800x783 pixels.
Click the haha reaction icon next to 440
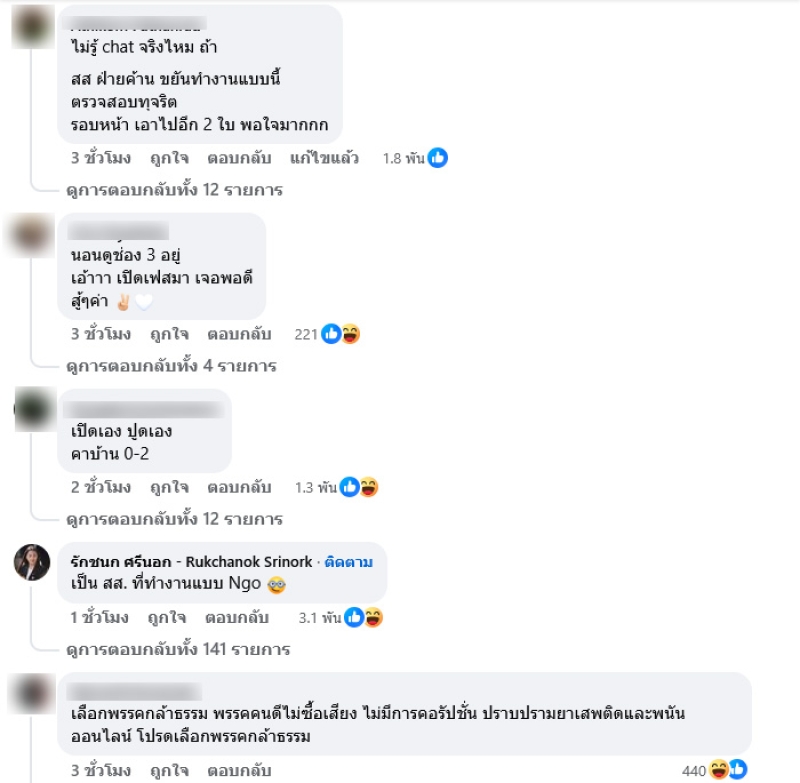pos(719,770)
